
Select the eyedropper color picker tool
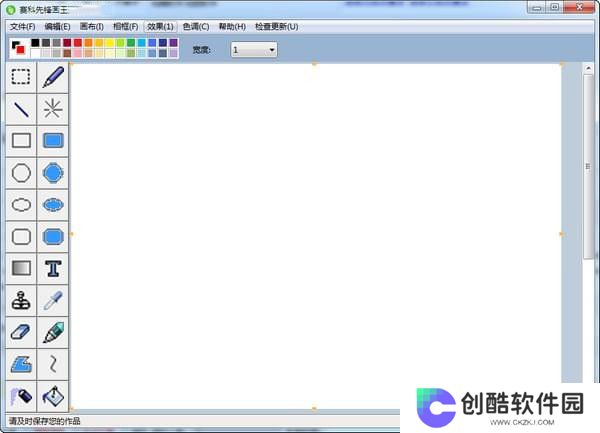[53, 300]
